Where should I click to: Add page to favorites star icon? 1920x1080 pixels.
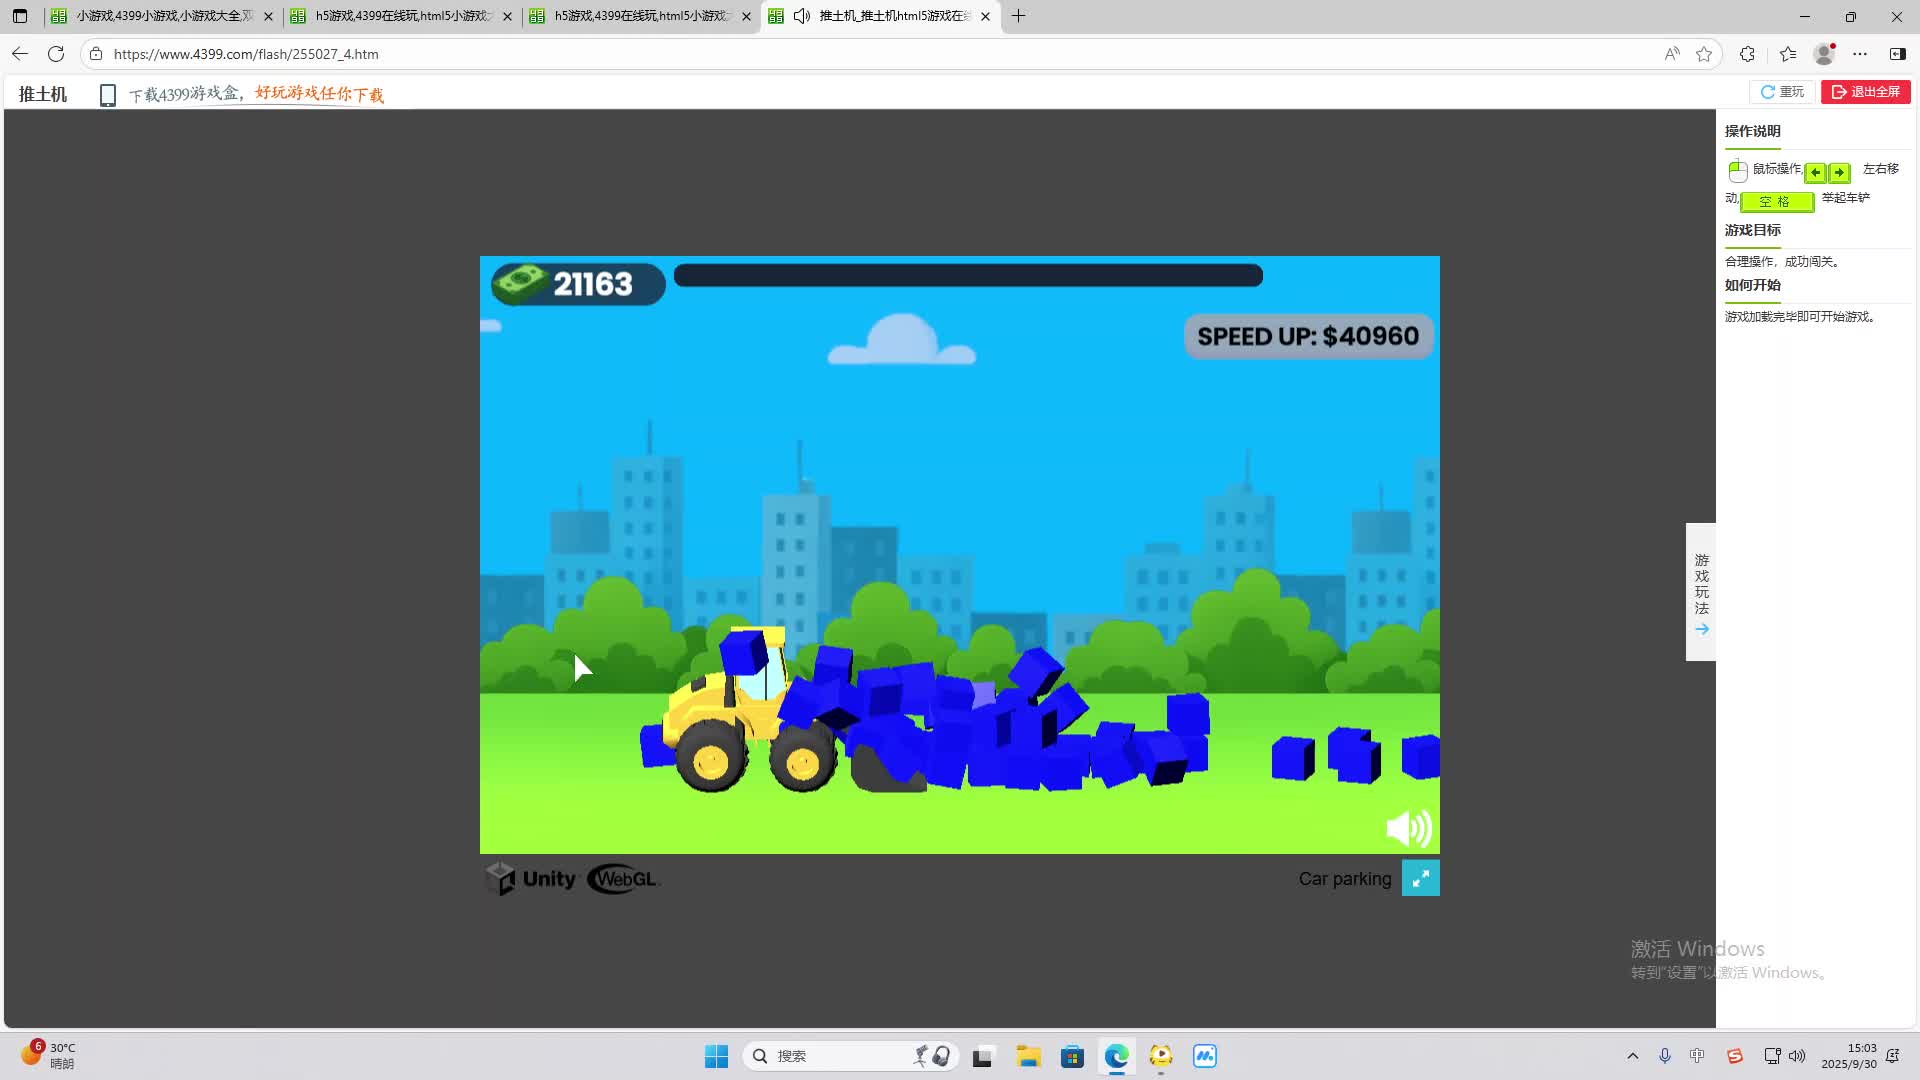[1704, 54]
